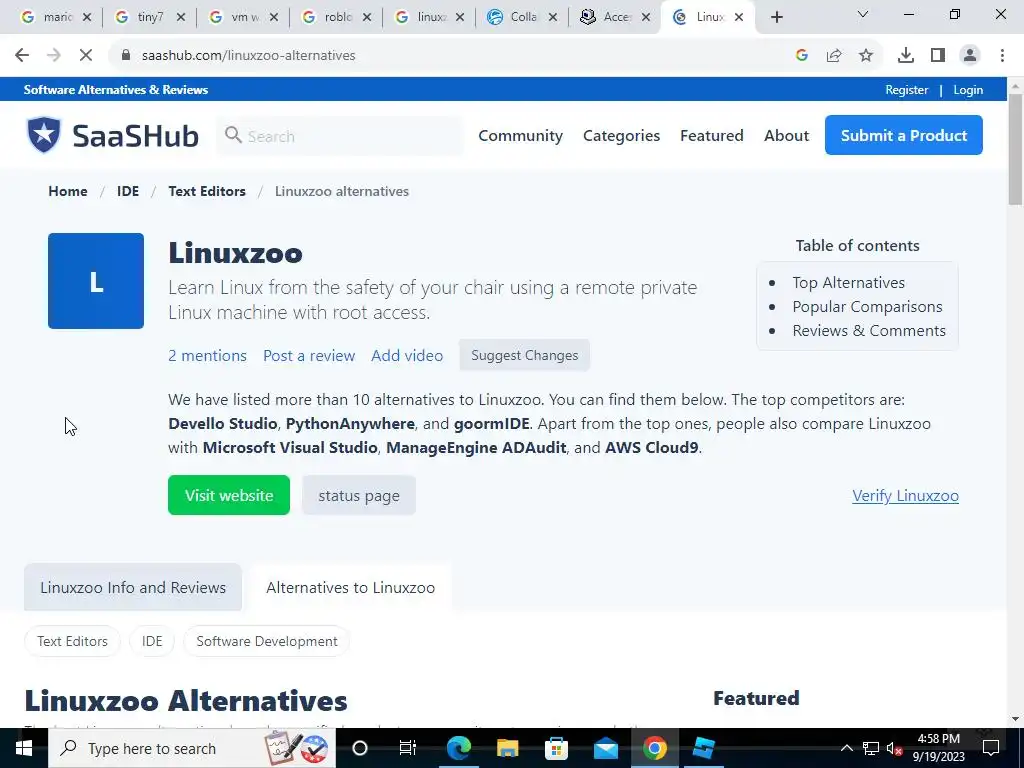Click the Submit a Product button
This screenshot has height=768, width=1024.
pyautogui.click(x=904, y=135)
